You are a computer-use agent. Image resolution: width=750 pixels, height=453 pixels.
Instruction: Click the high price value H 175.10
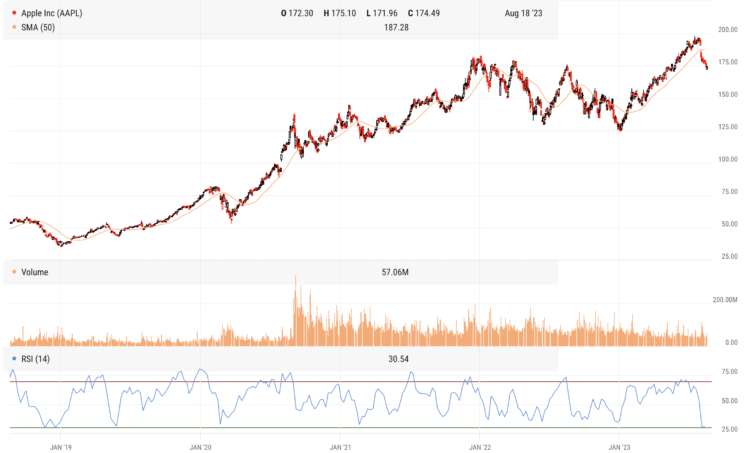coord(340,13)
